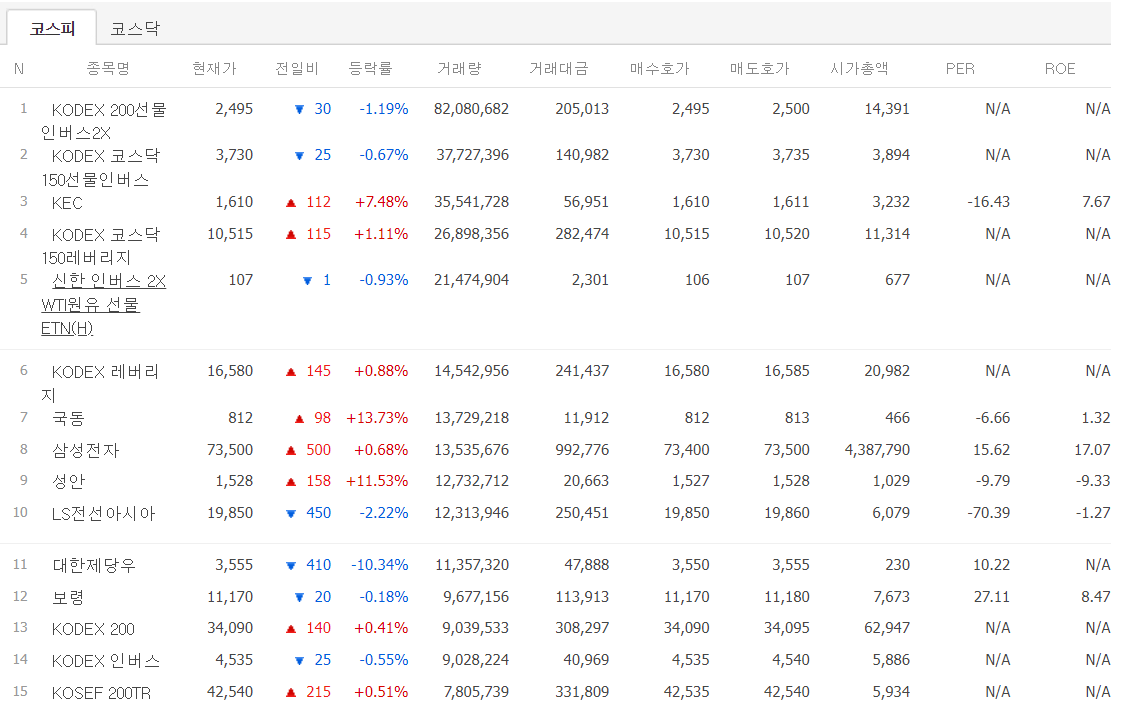Open LS전선아시아 stock entry
The height and width of the screenshot is (716, 1121).
[x=103, y=514]
